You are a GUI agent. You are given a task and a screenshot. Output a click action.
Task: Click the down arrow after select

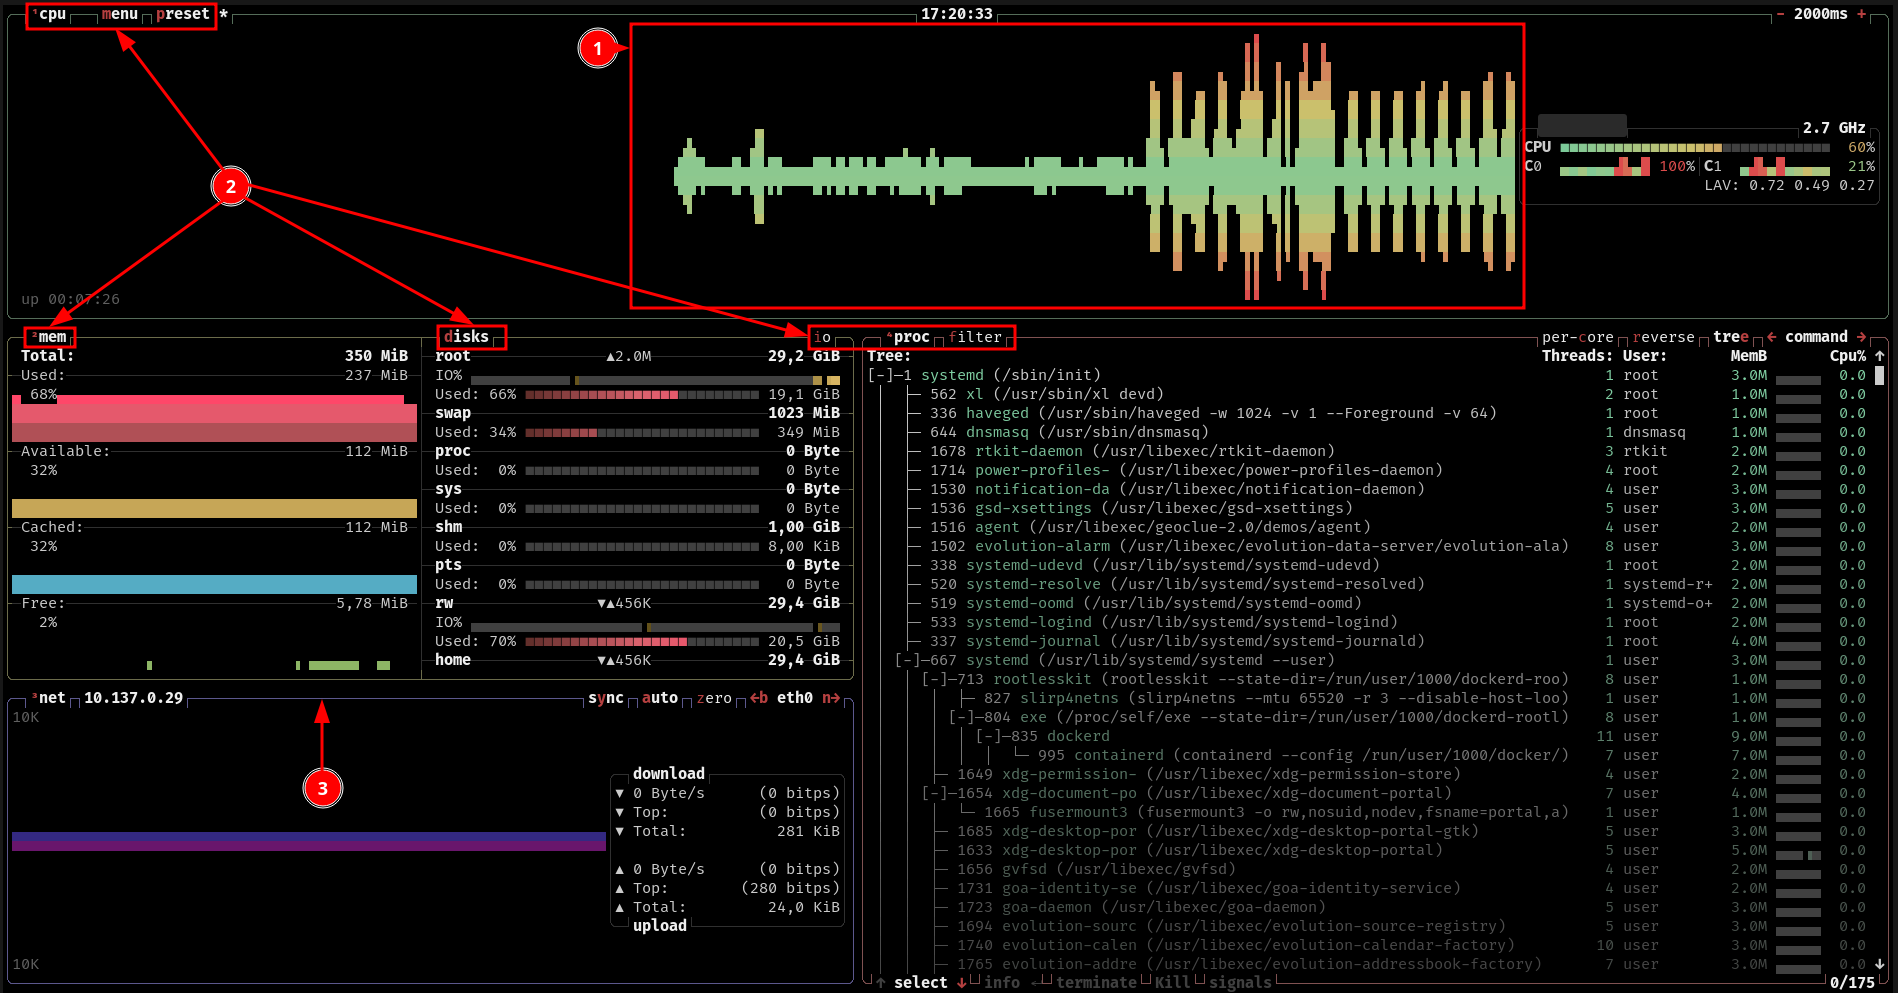[961, 983]
